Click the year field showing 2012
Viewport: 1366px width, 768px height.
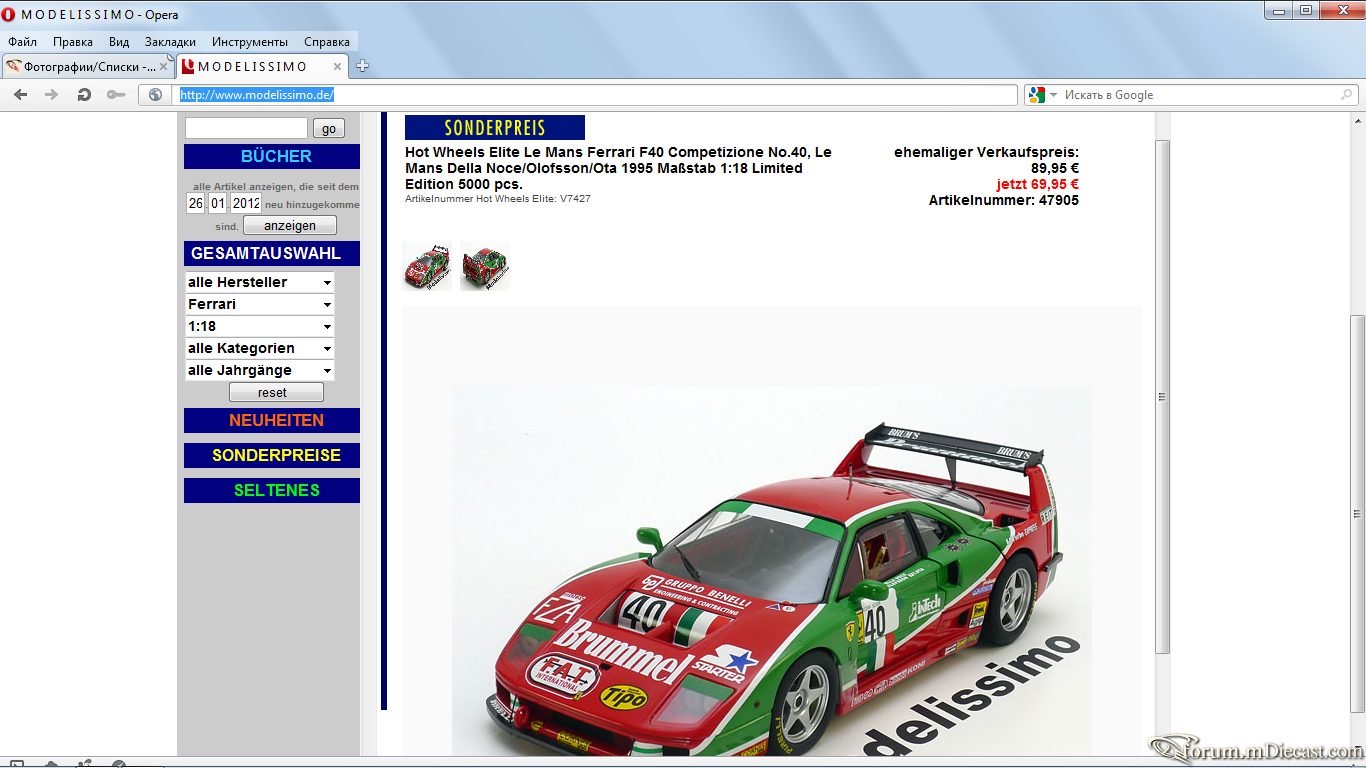pos(246,203)
